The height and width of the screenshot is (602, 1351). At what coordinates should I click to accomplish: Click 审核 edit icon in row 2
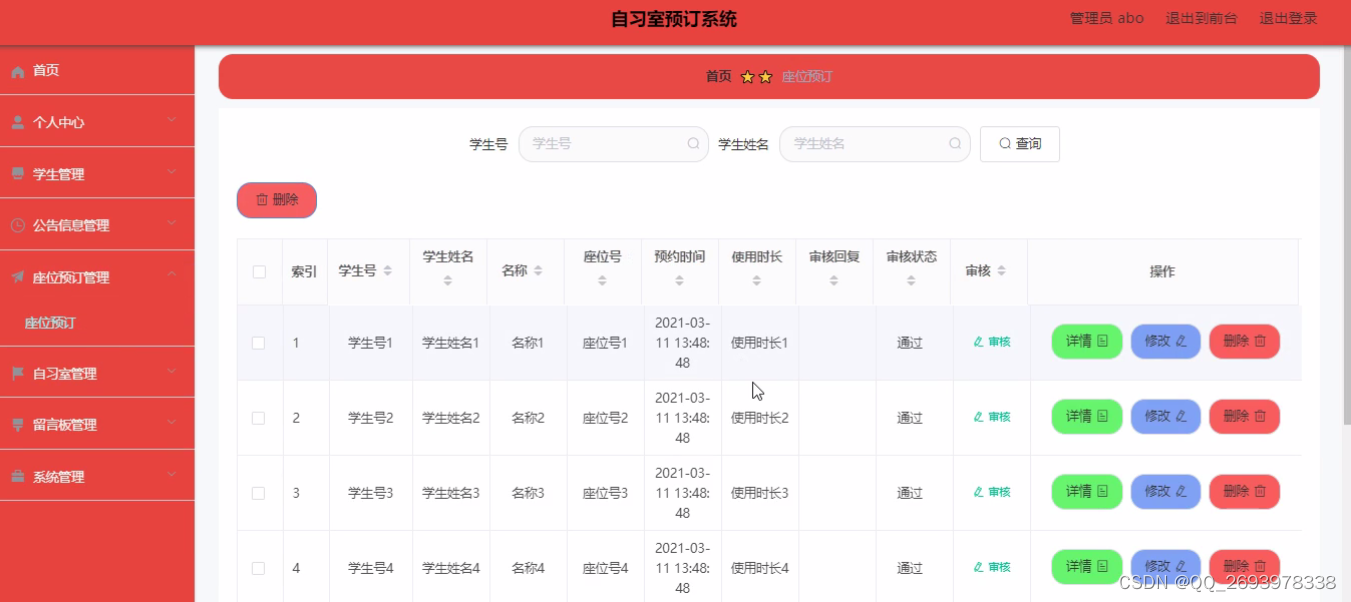[x=979, y=417]
